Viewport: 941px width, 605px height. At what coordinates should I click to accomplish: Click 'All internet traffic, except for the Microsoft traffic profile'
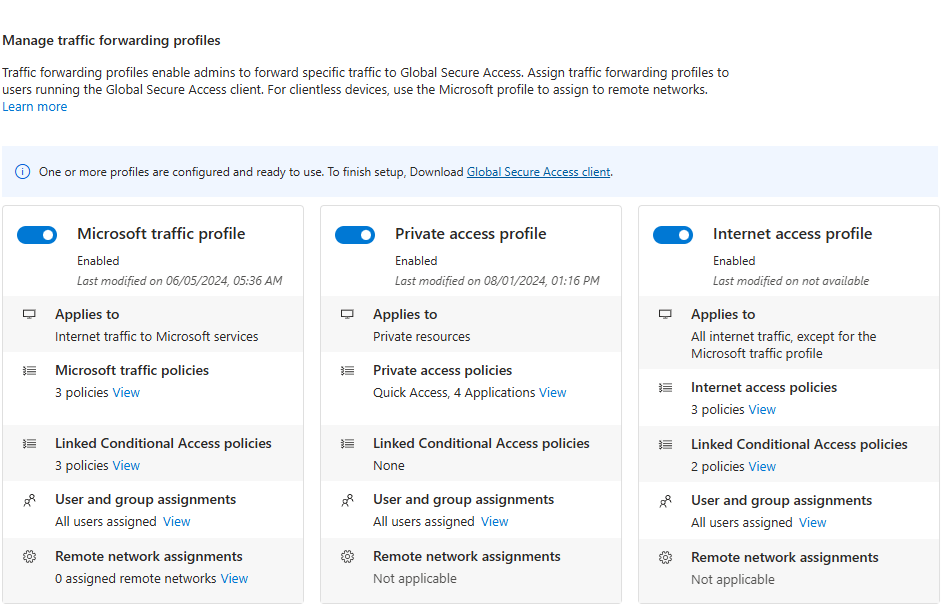pyautogui.click(x=784, y=345)
